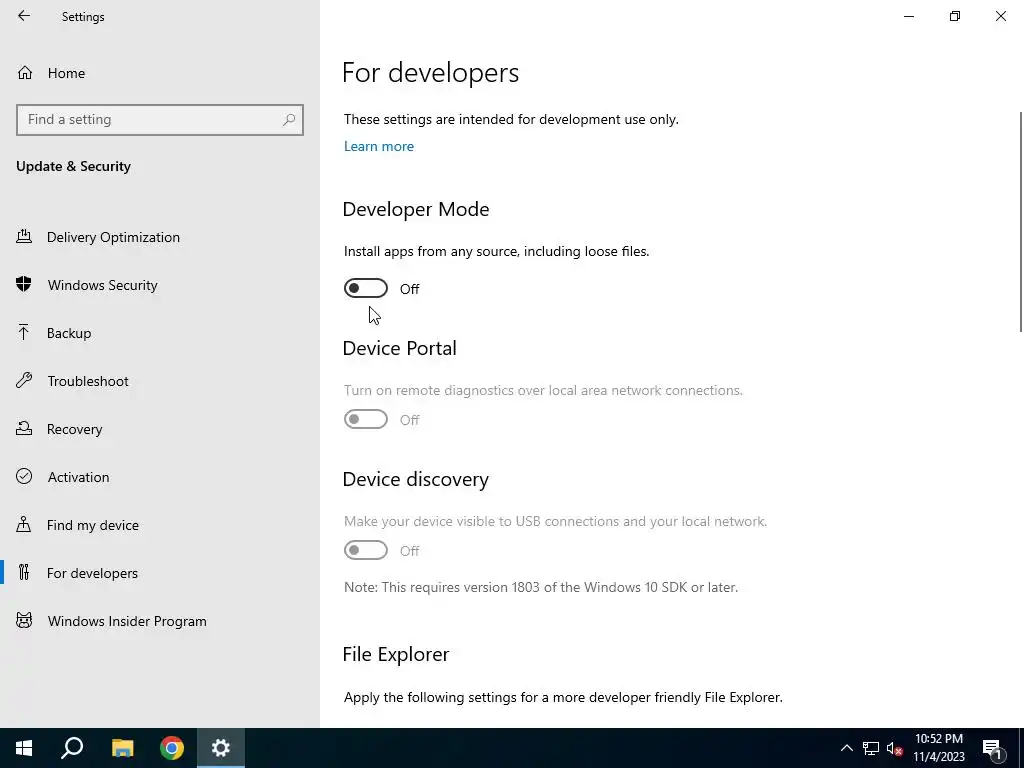Click the Windows Insider Program cat icon

[x=24, y=620]
